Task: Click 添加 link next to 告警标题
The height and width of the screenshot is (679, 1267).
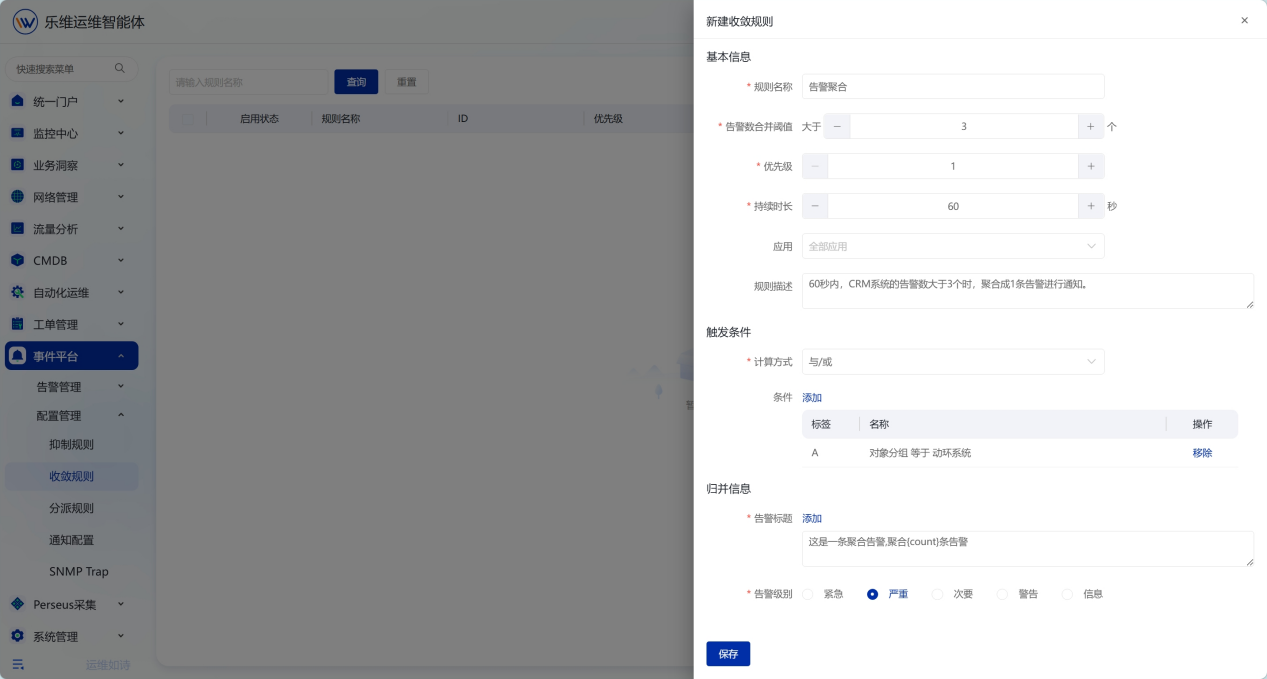Action: pos(812,518)
